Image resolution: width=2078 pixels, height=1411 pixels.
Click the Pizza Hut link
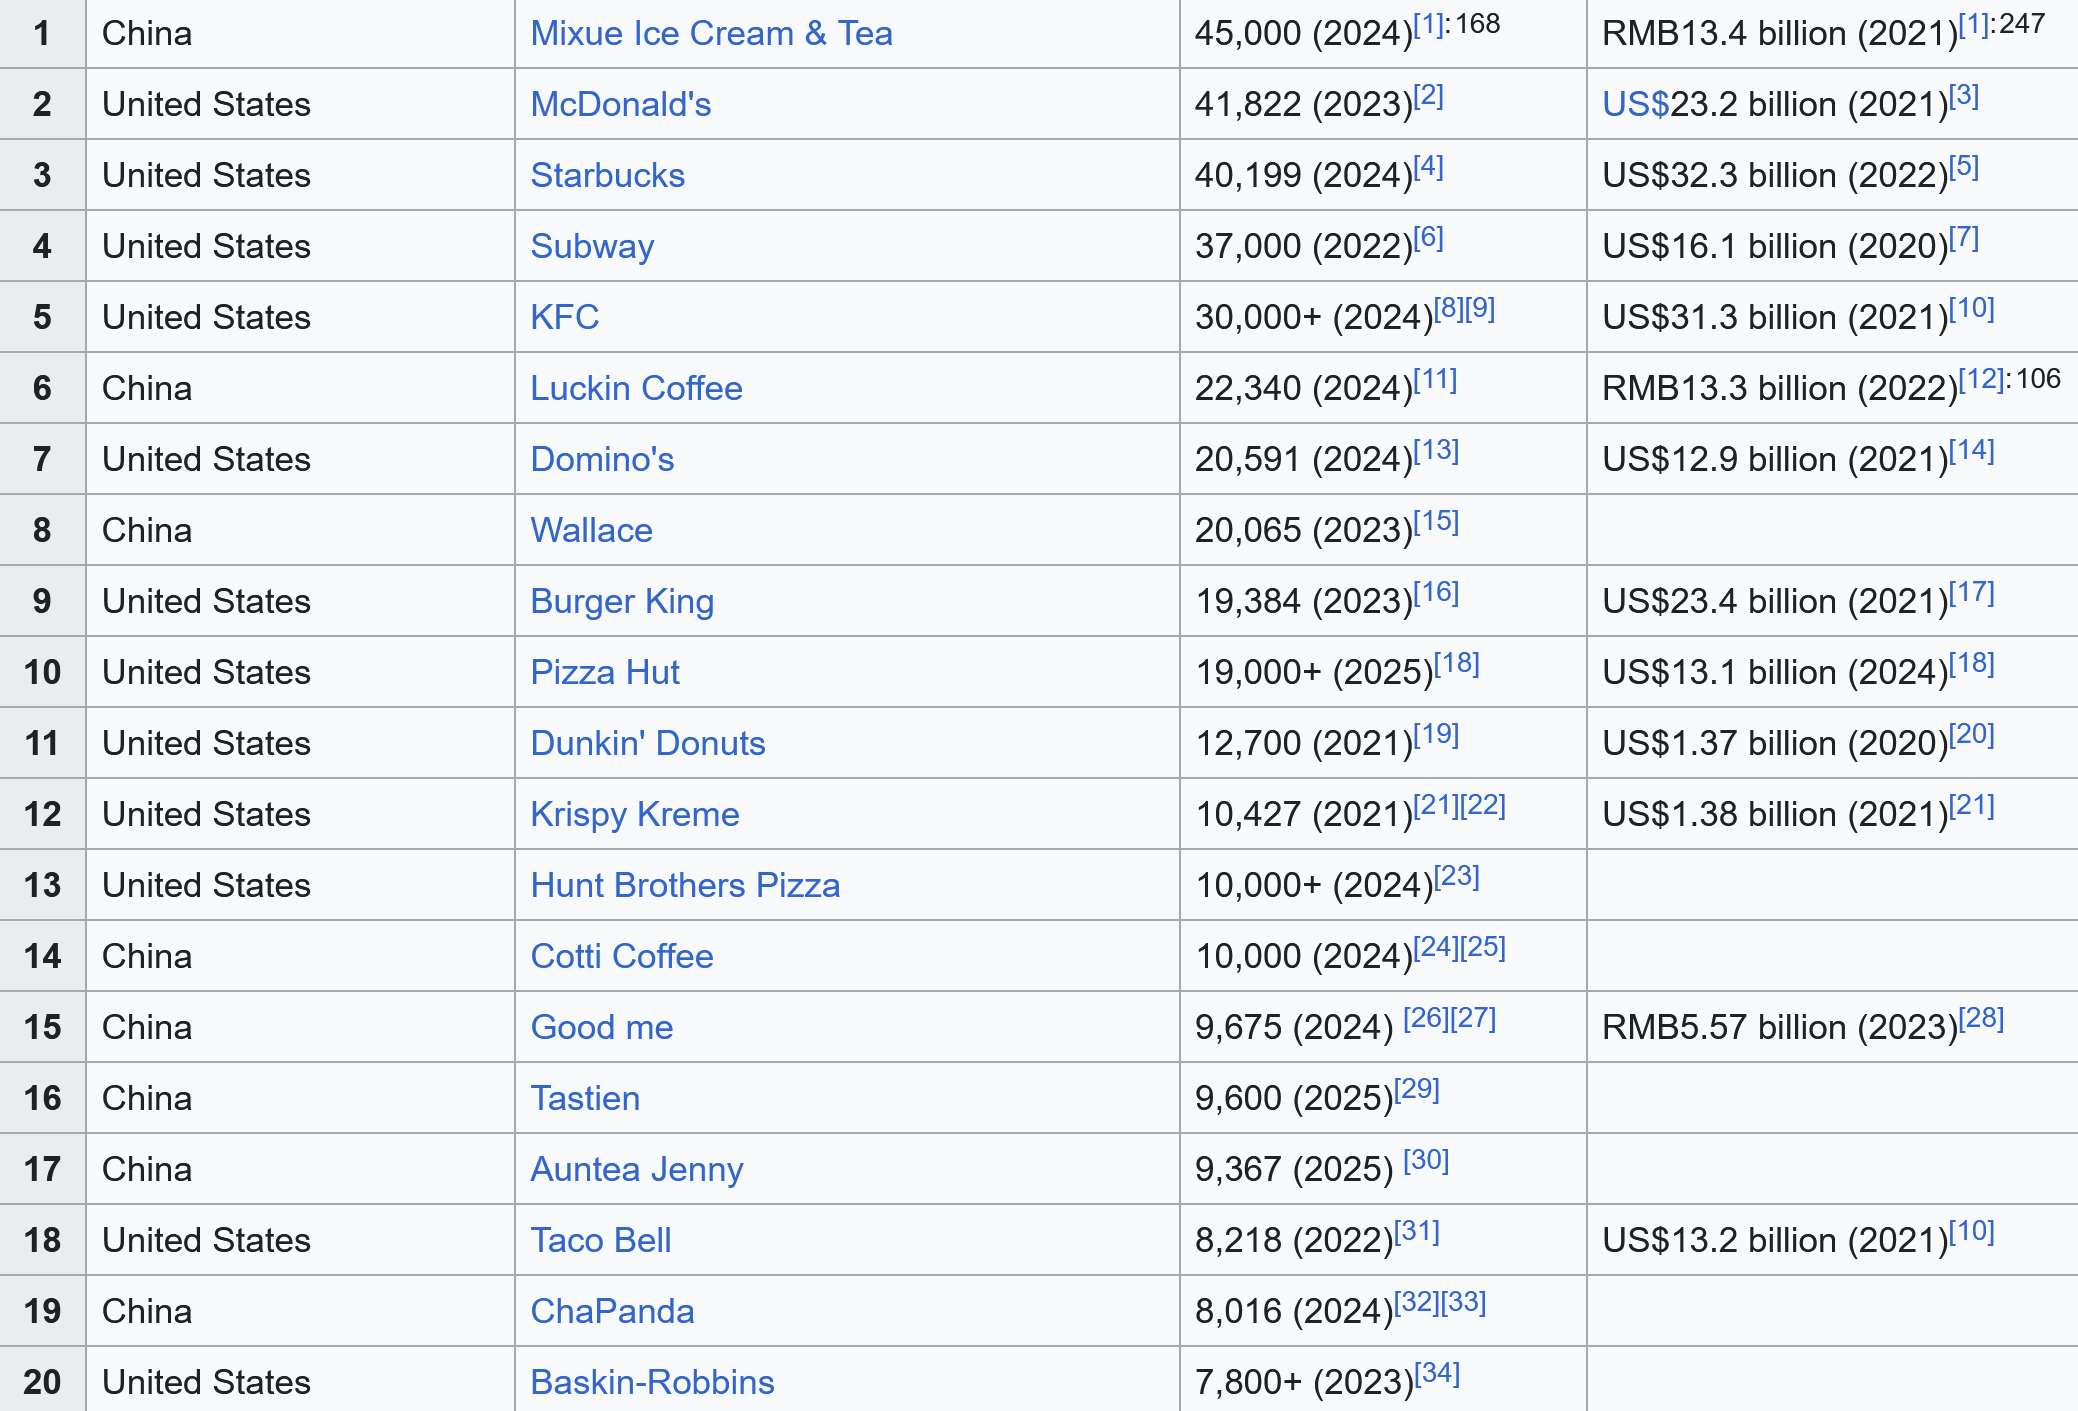605,672
